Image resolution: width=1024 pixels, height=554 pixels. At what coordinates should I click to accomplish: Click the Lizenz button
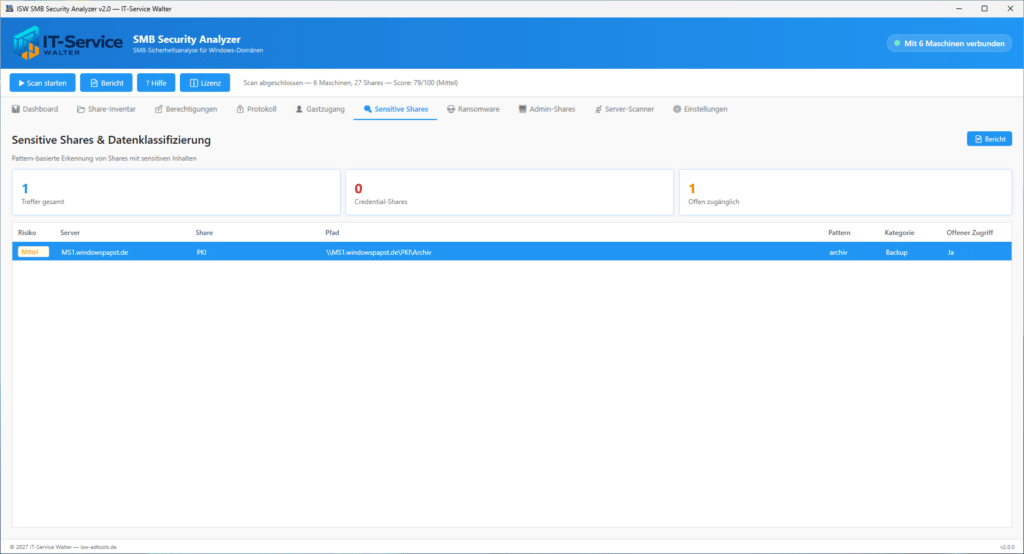pos(205,83)
